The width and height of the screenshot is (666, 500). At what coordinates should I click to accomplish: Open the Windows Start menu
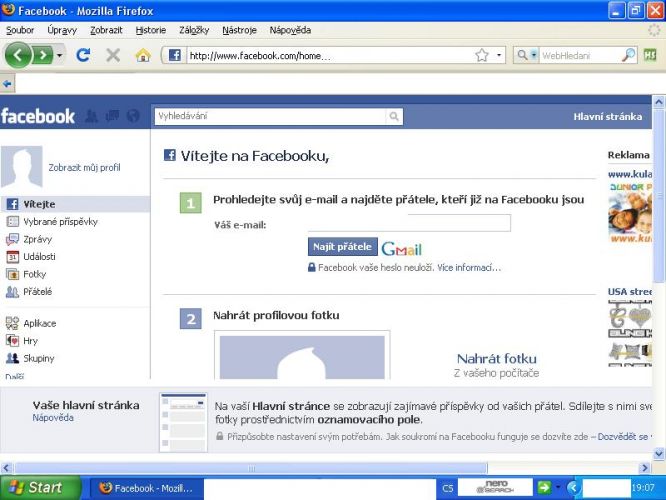click(x=41, y=487)
